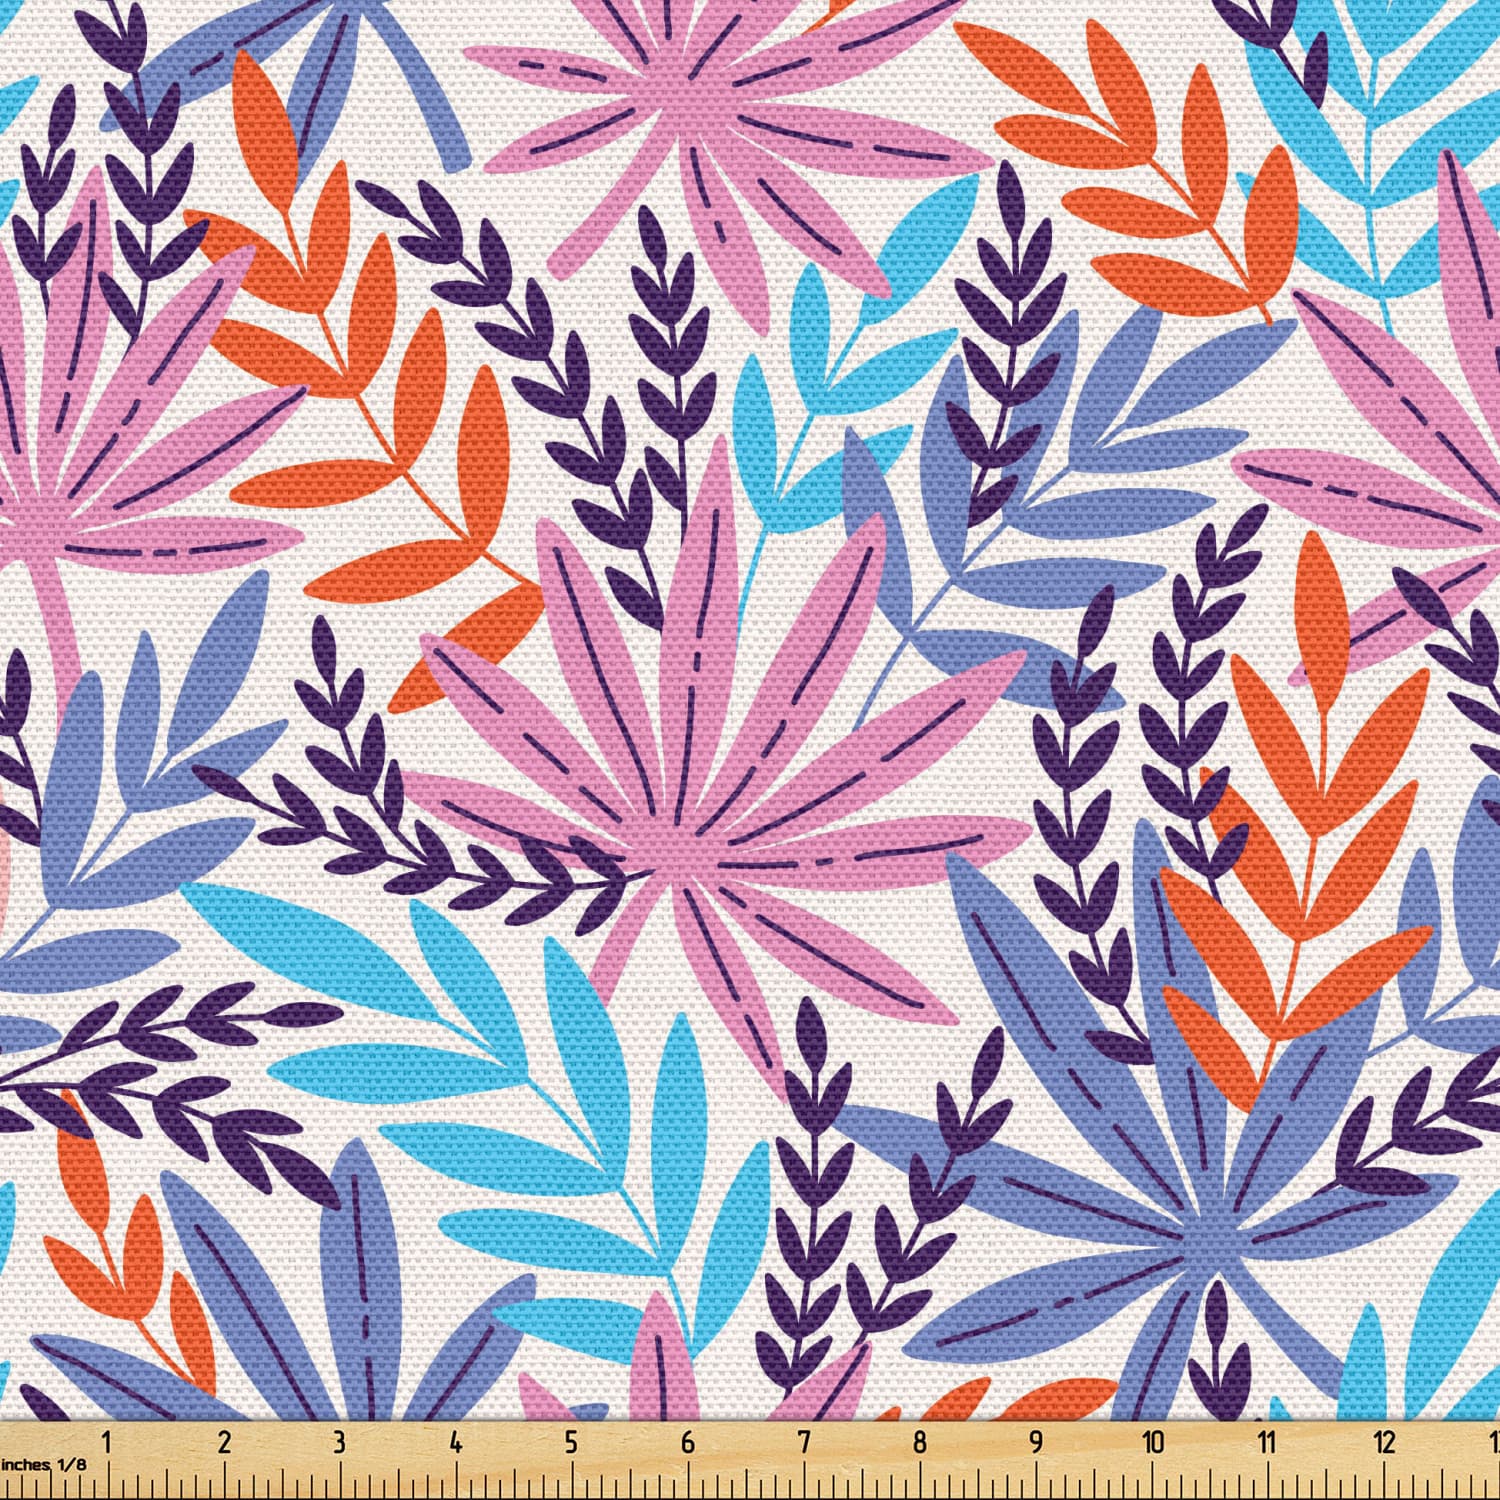The image size is (1500, 1500).
Task: Click the "9" inch mark label
Action: click(1036, 1442)
